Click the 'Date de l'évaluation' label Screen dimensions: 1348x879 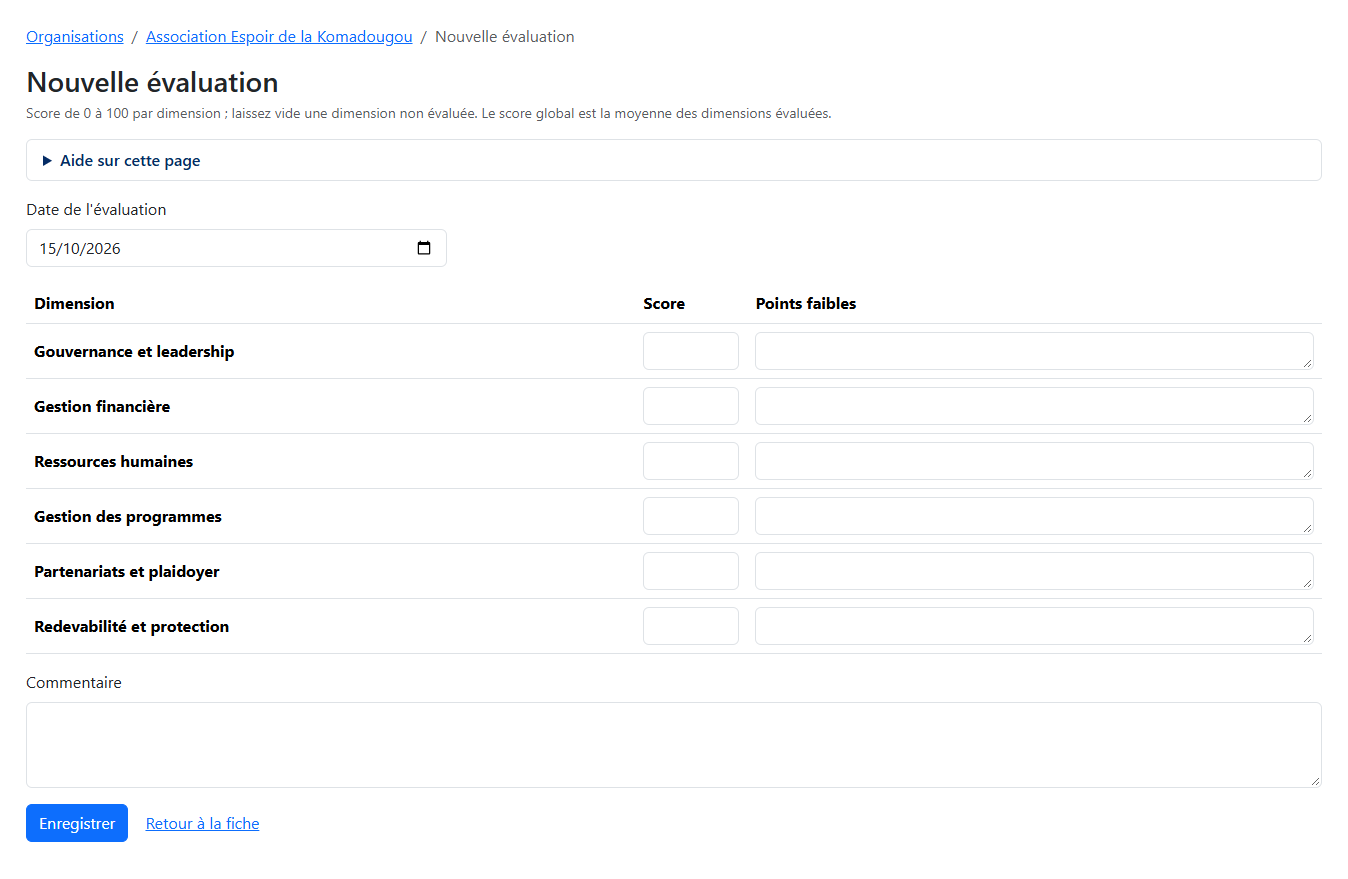coord(96,210)
